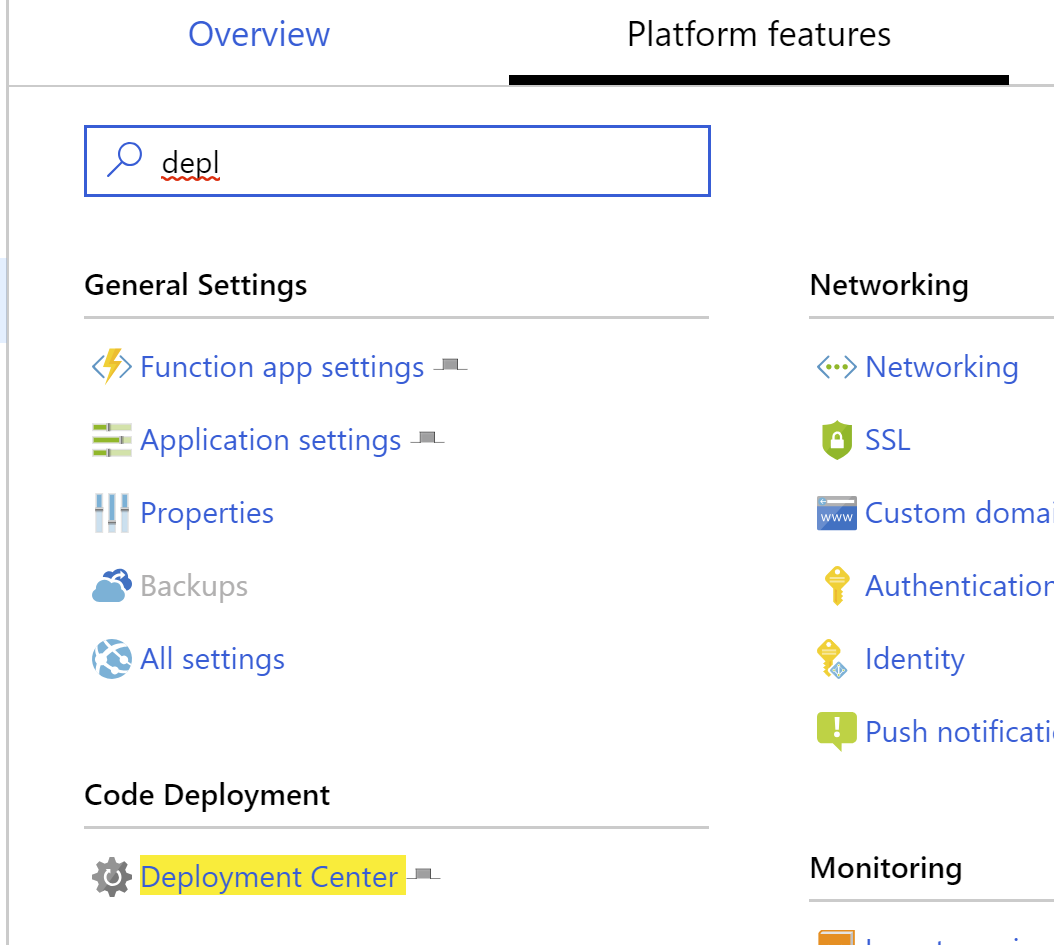Click the Backups cloud icon

pos(110,585)
